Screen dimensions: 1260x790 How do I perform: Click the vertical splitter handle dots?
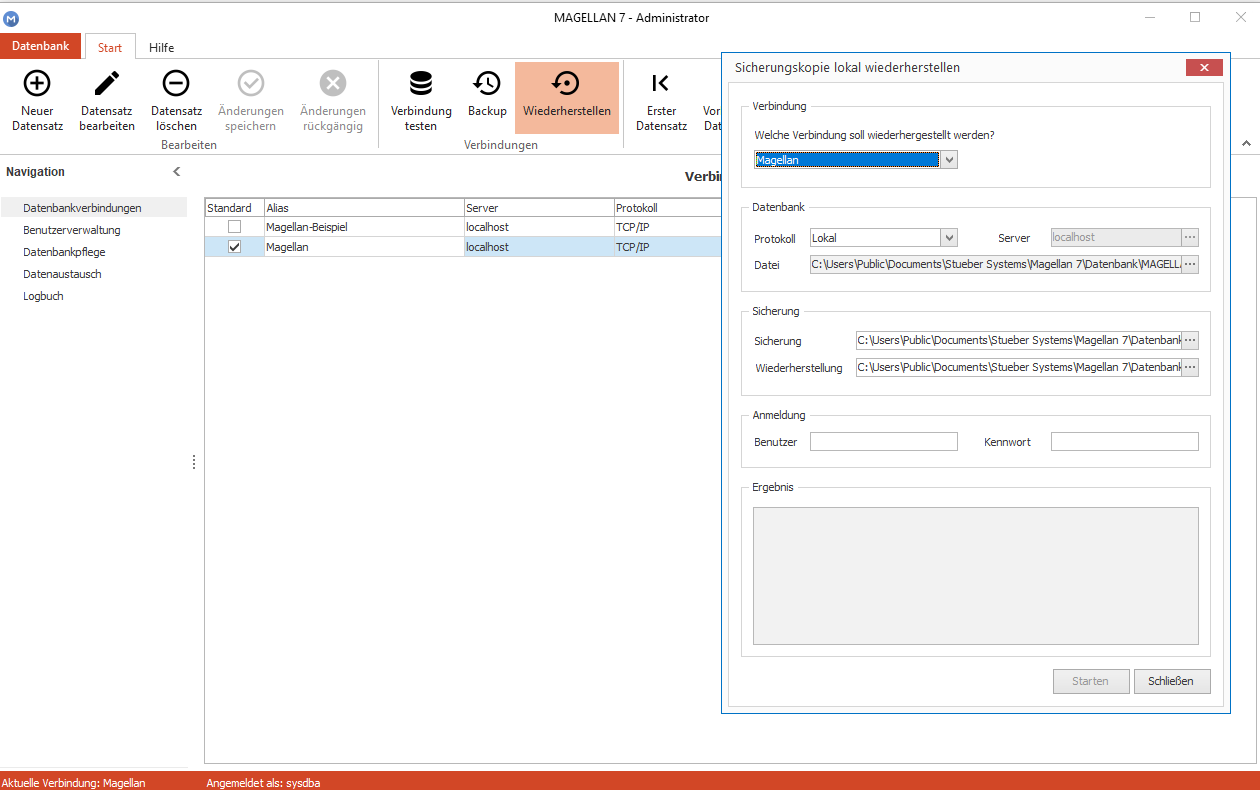click(x=194, y=462)
